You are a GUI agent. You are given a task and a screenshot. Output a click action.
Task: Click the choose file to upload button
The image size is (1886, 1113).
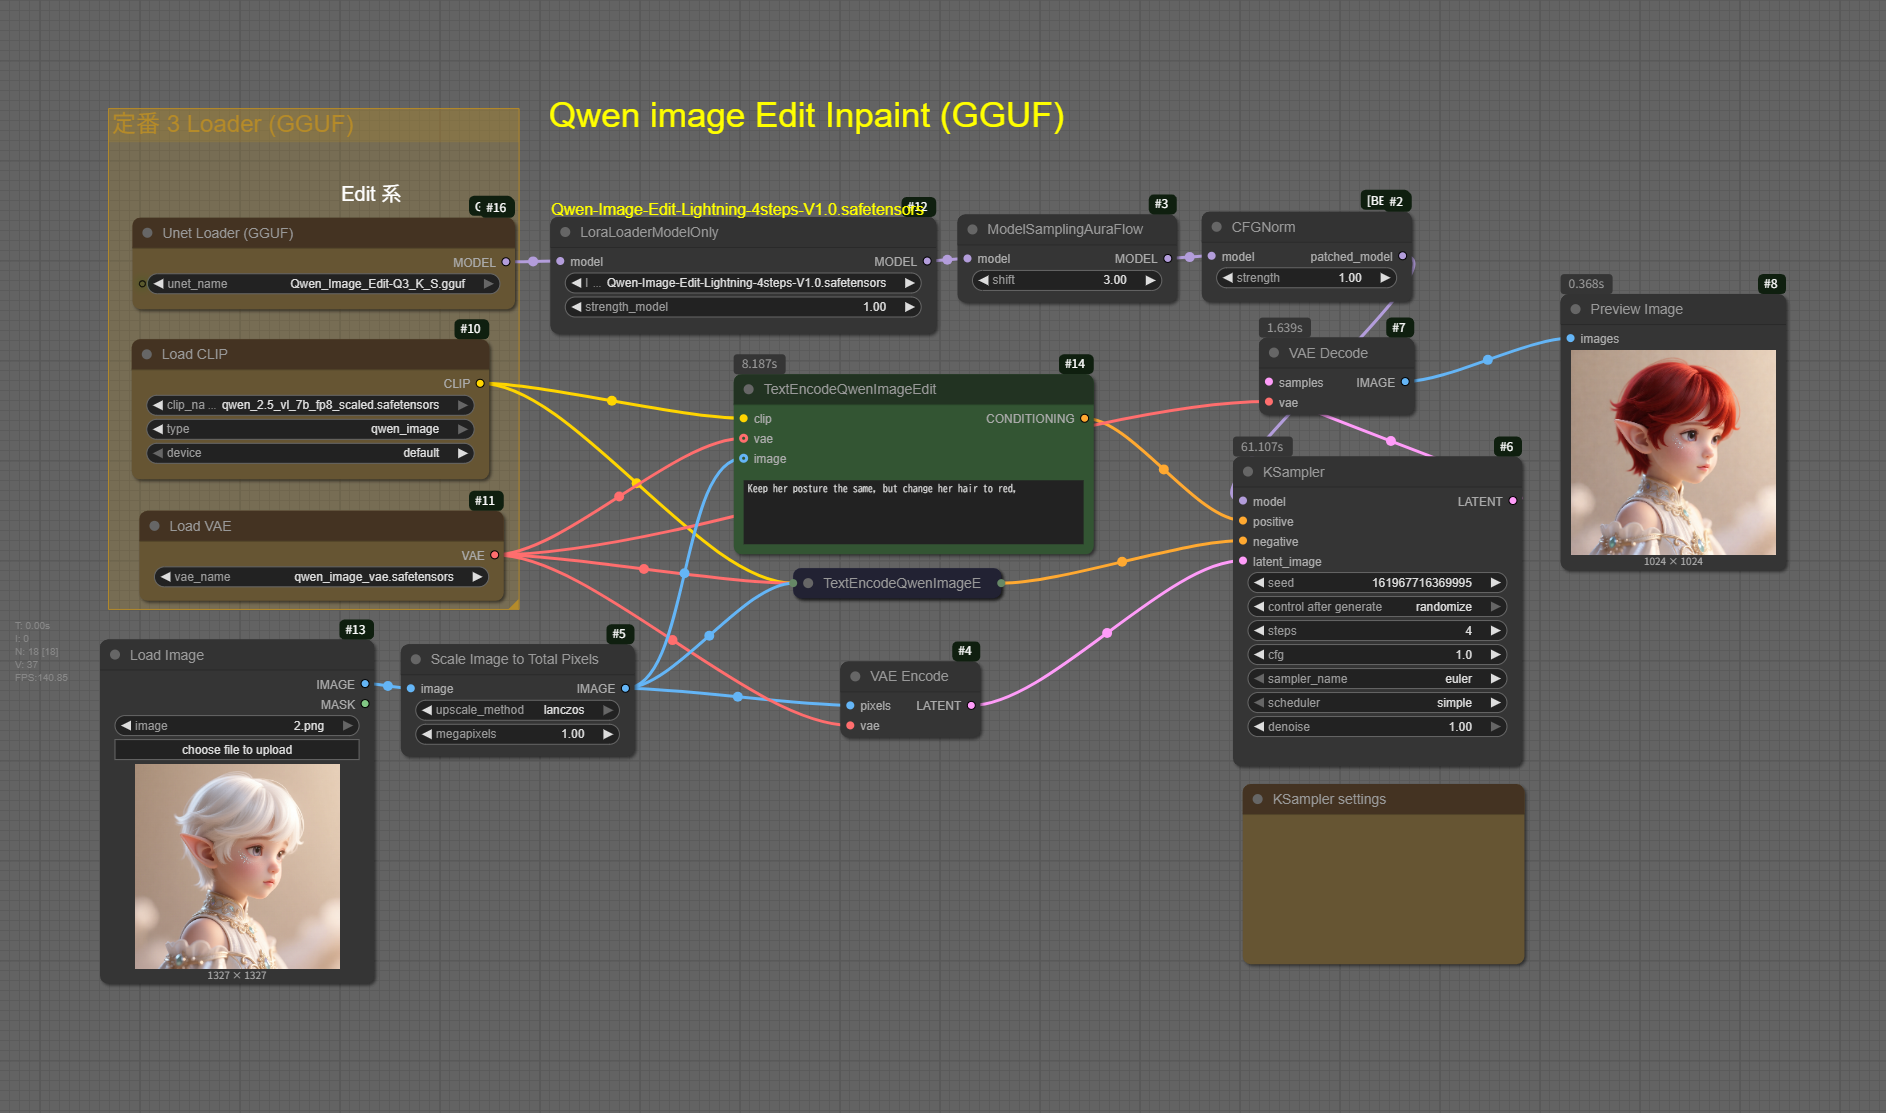point(237,750)
